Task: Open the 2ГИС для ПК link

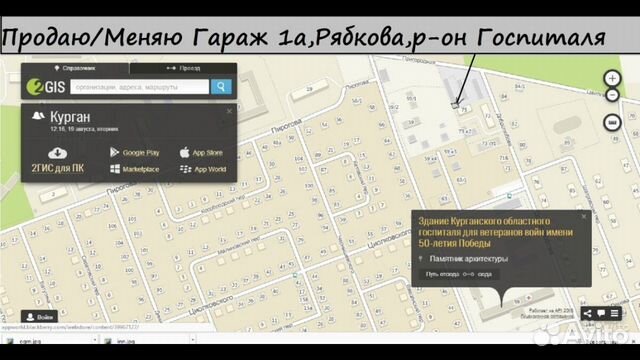Action: point(58,168)
